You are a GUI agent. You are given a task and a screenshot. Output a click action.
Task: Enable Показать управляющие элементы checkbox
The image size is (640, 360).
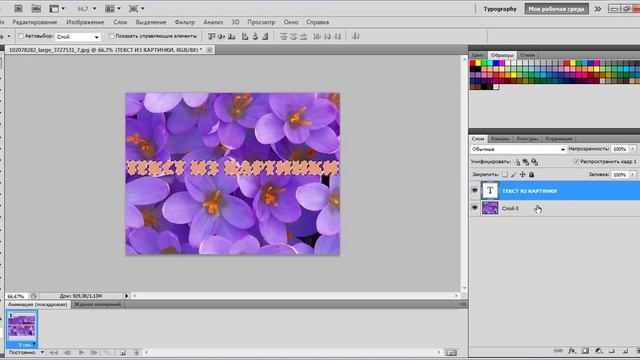[x=111, y=36]
